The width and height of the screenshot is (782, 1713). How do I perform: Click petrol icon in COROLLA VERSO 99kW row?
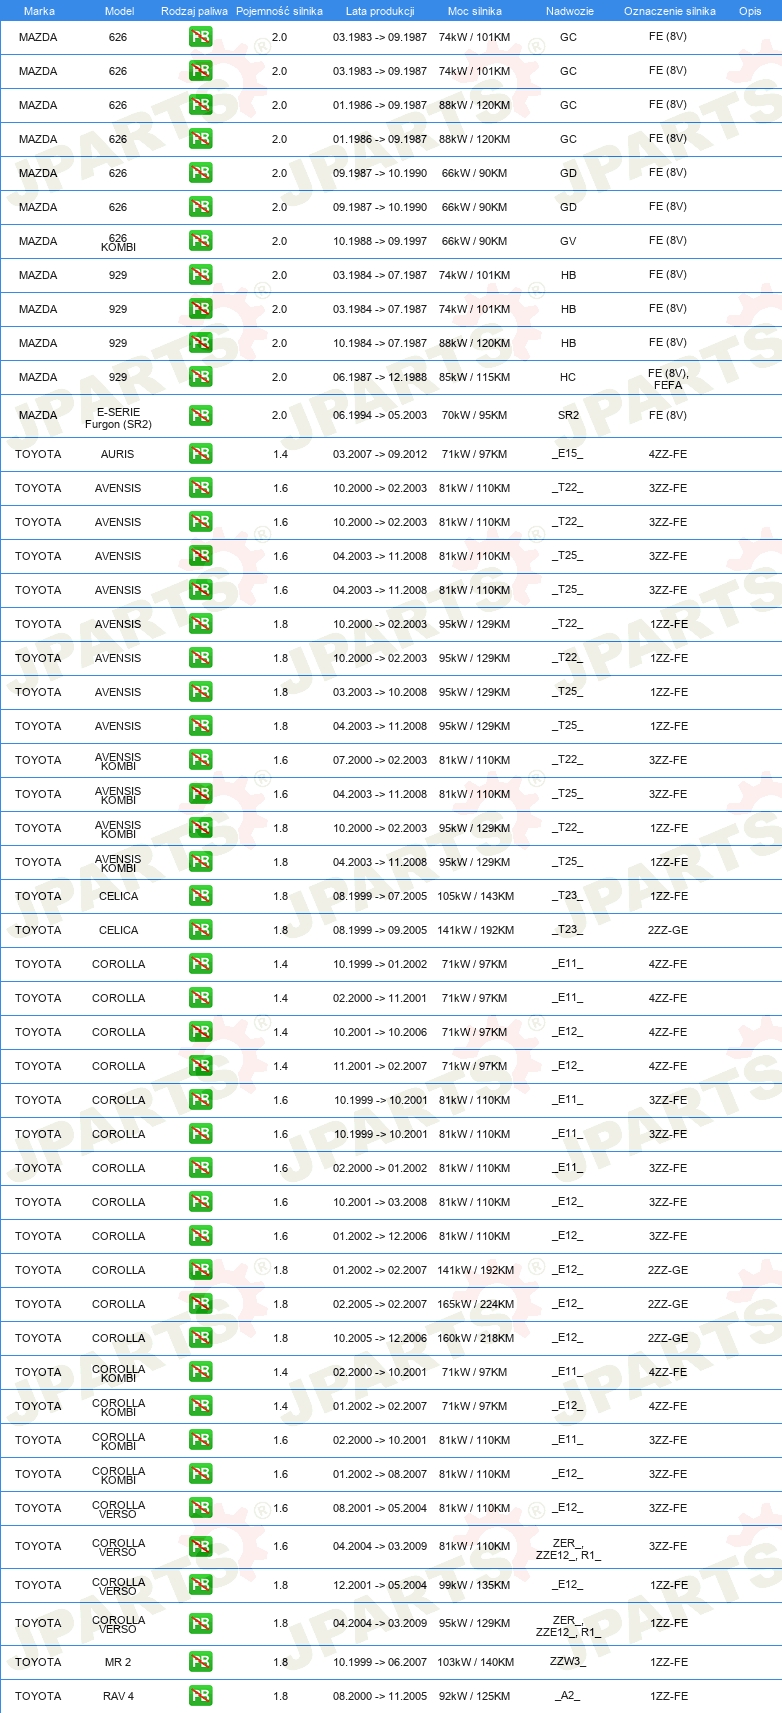(x=201, y=1585)
